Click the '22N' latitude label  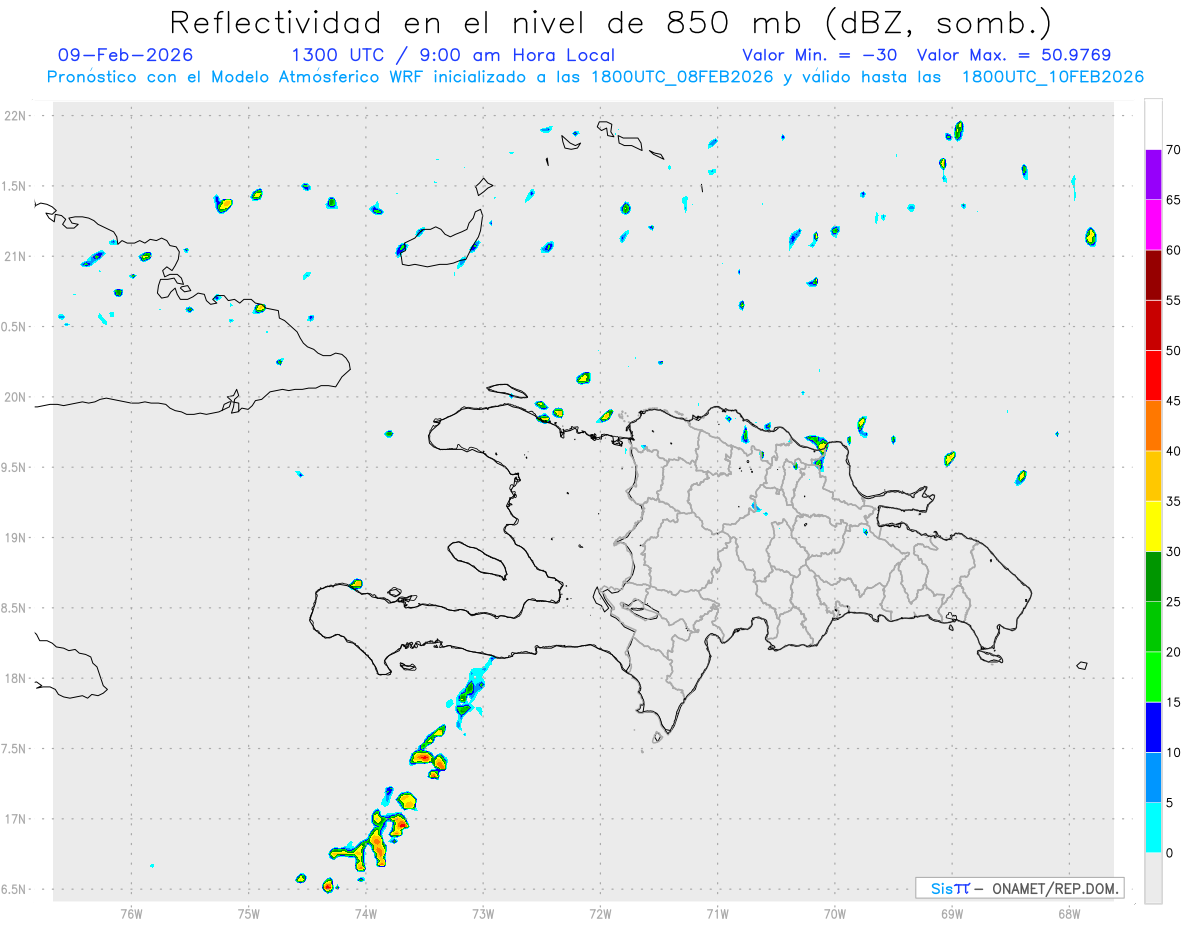17,116
